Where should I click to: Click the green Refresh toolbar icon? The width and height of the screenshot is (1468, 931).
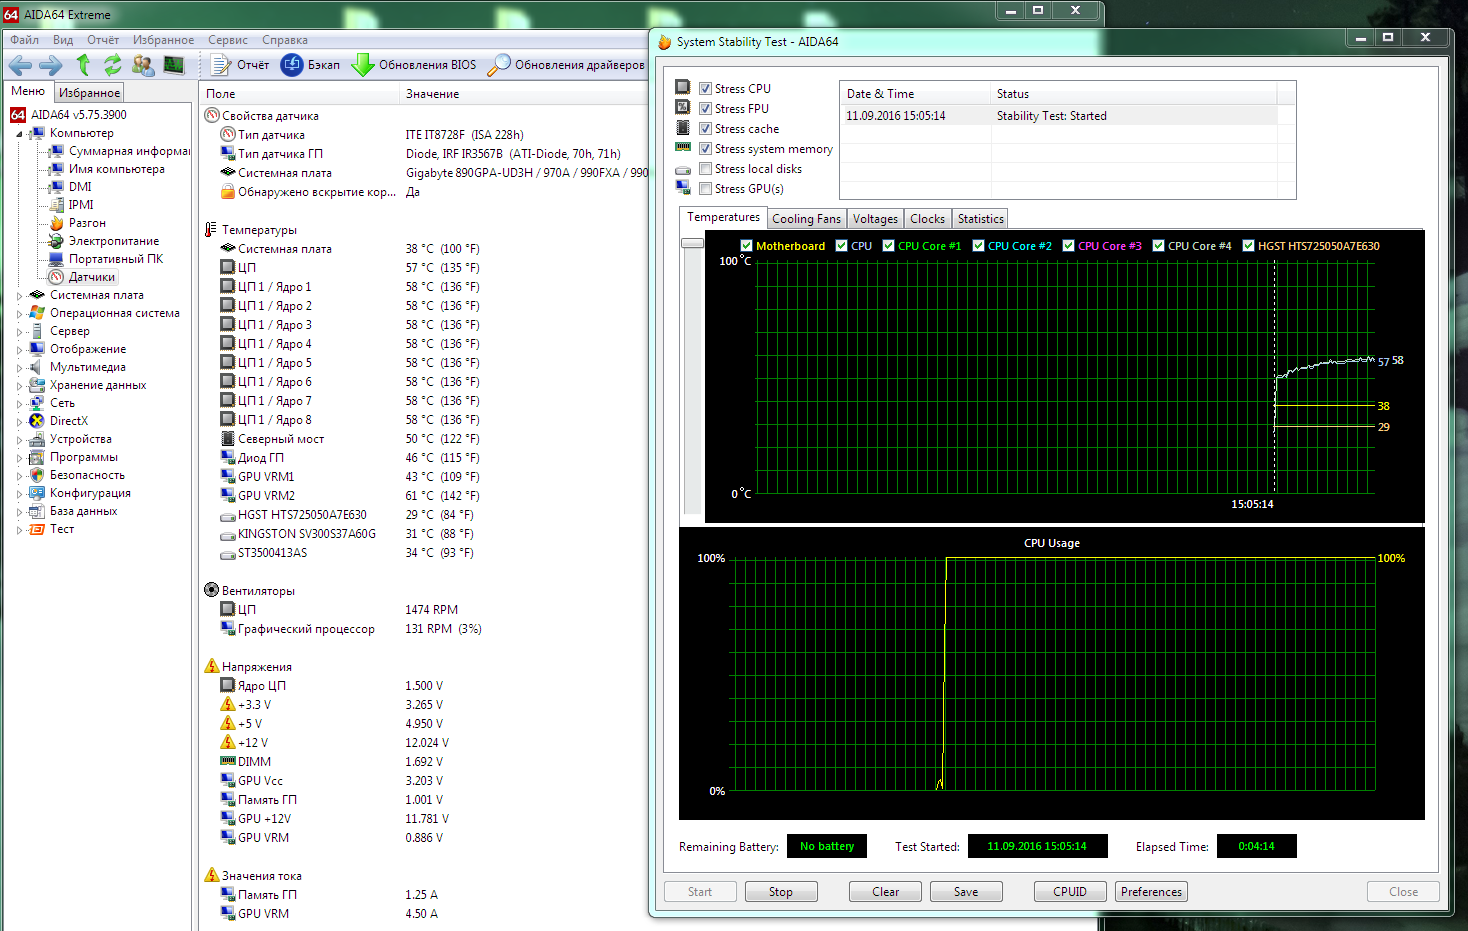[113, 65]
